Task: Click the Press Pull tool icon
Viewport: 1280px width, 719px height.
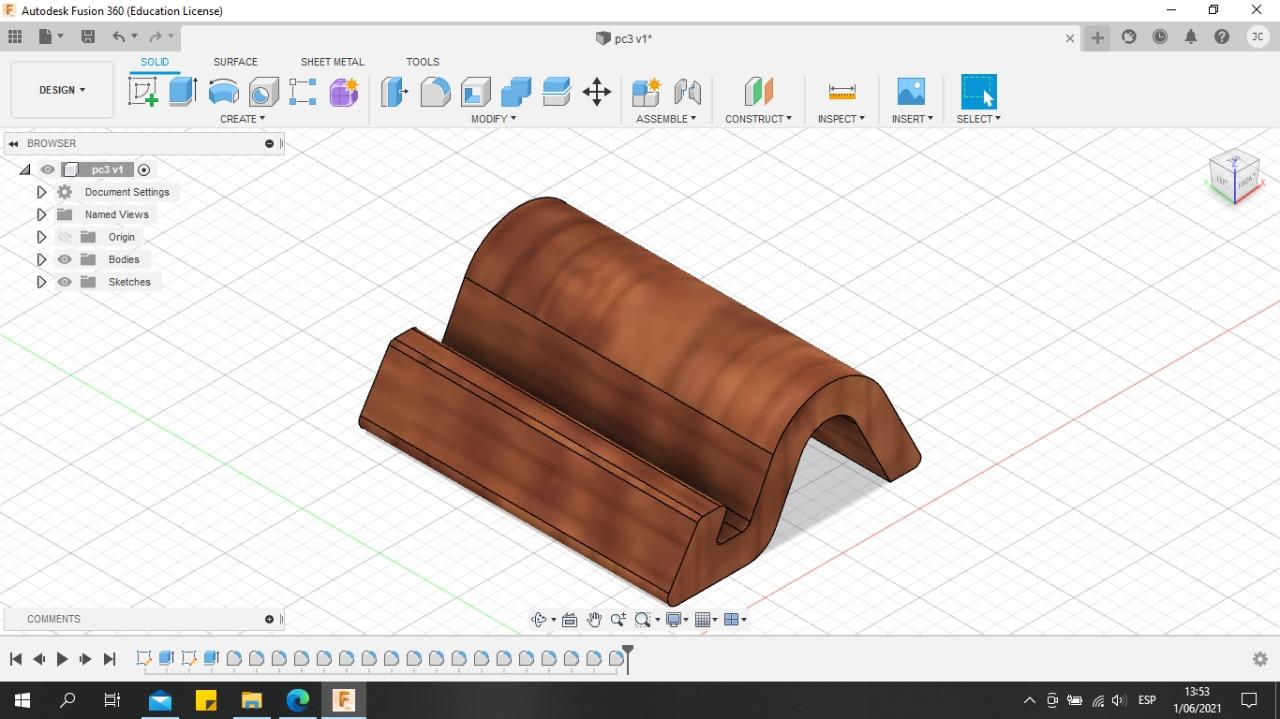Action: (x=394, y=92)
